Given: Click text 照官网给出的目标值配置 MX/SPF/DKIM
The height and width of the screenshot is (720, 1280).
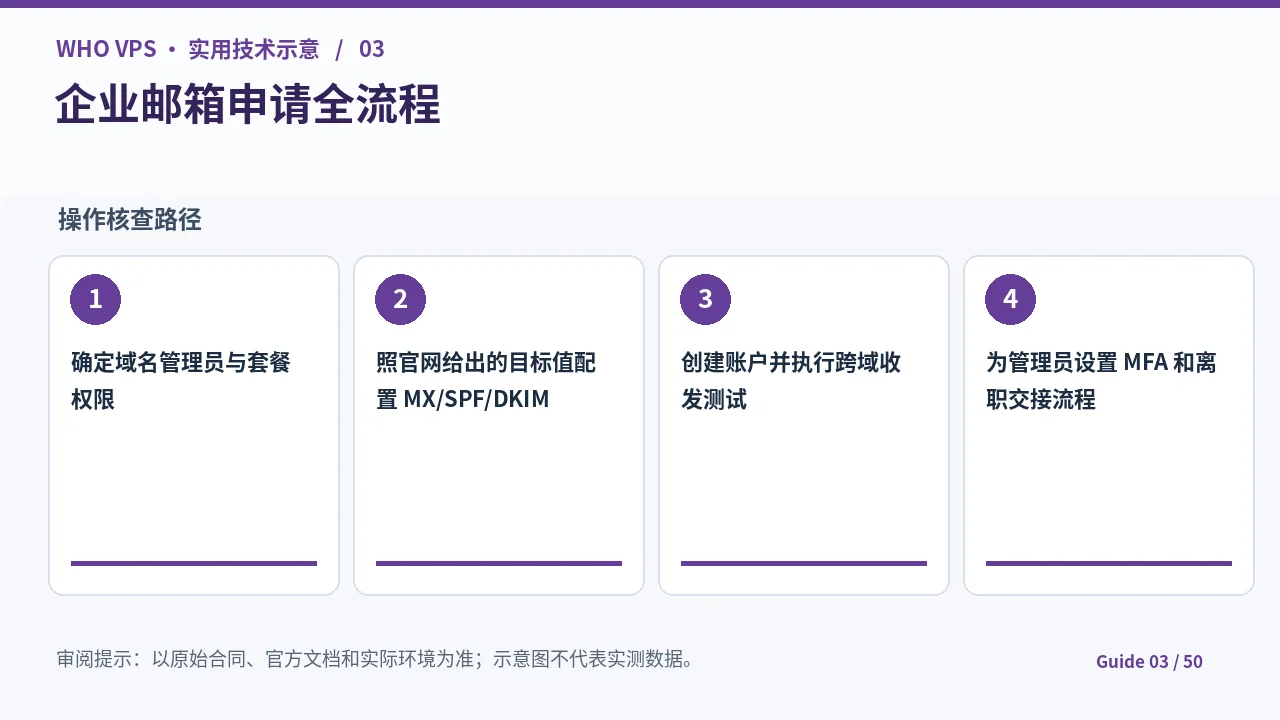Looking at the screenshot, I should (x=486, y=380).
